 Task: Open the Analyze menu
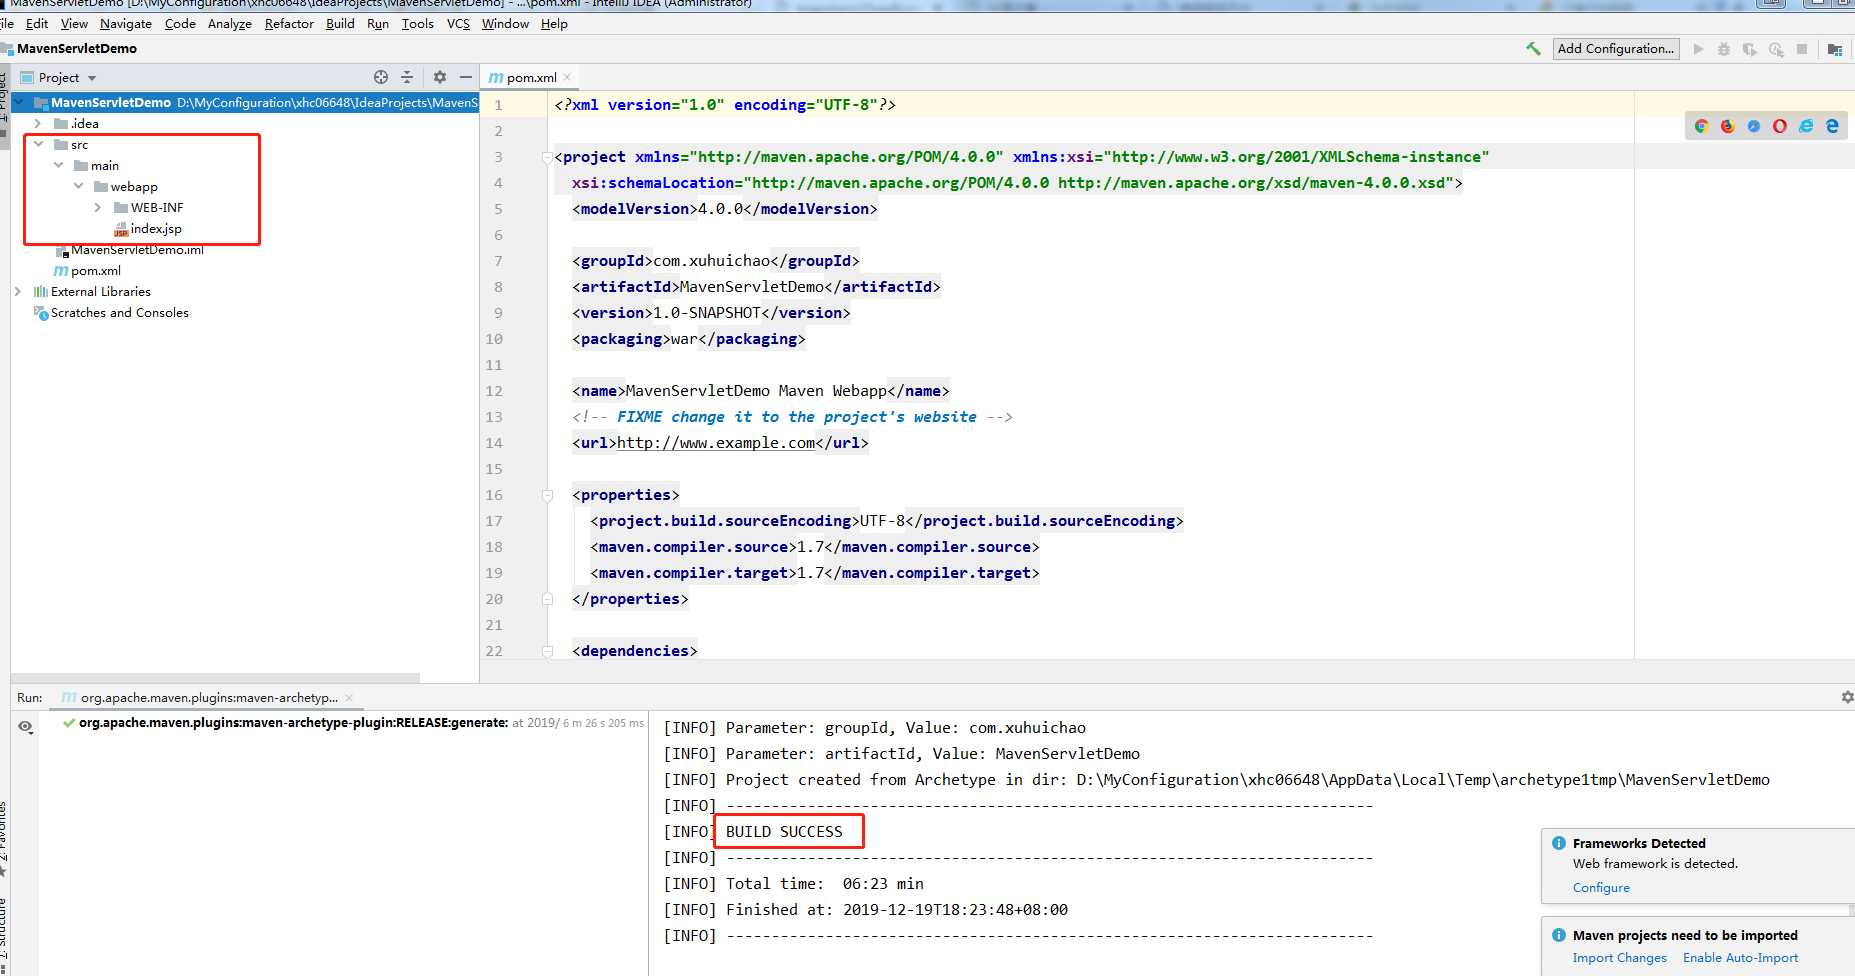pyautogui.click(x=230, y=24)
